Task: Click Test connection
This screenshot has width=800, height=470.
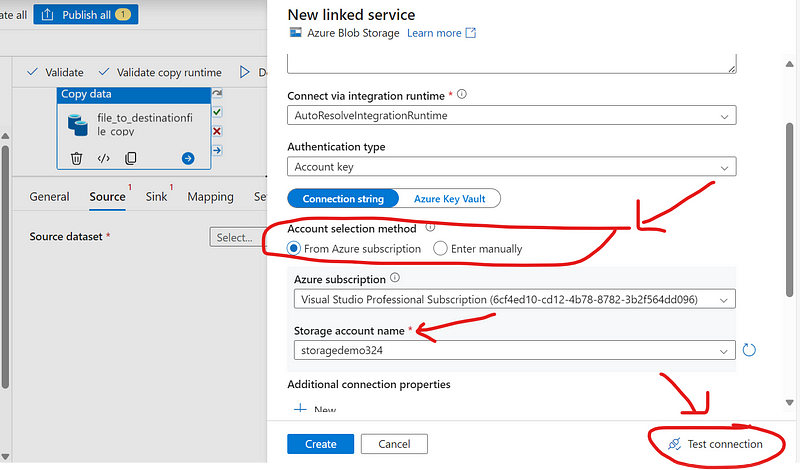Action: 715,444
